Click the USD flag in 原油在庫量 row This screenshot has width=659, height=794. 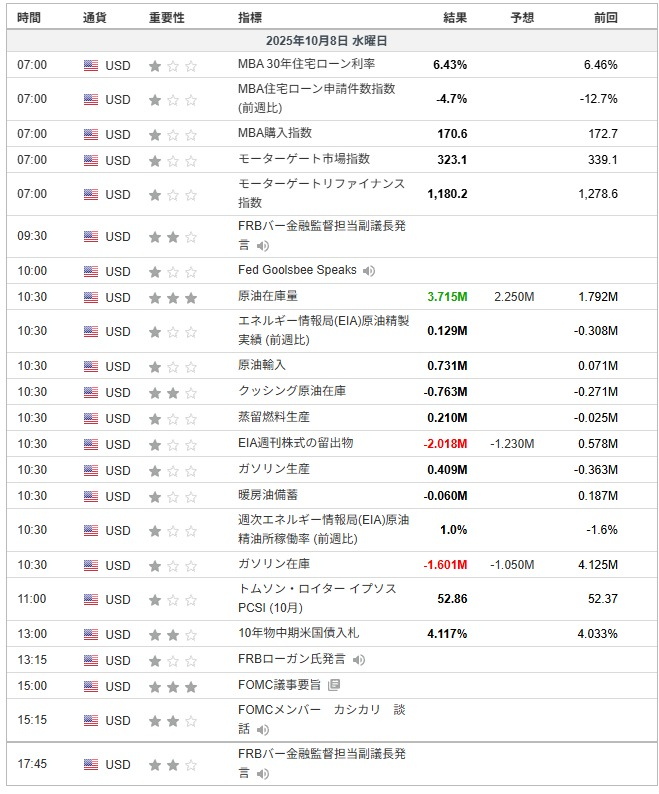click(x=91, y=298)
